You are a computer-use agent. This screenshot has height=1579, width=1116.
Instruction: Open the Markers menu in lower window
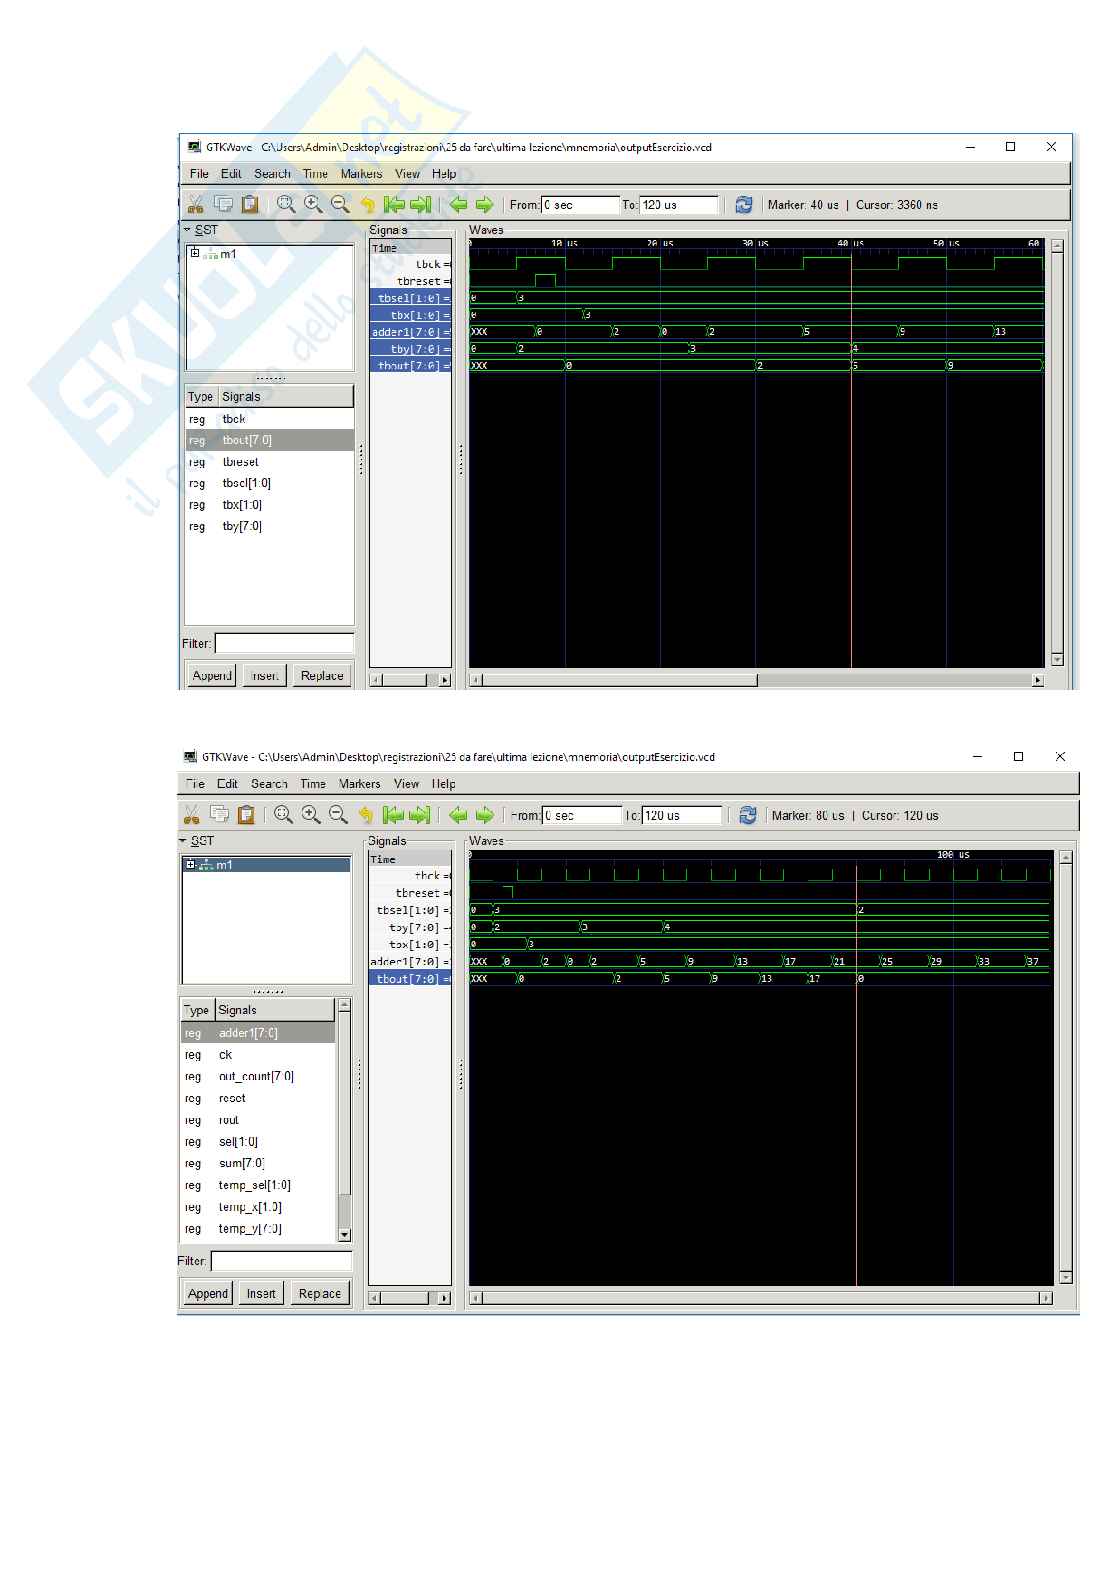[x=359, y=784]
